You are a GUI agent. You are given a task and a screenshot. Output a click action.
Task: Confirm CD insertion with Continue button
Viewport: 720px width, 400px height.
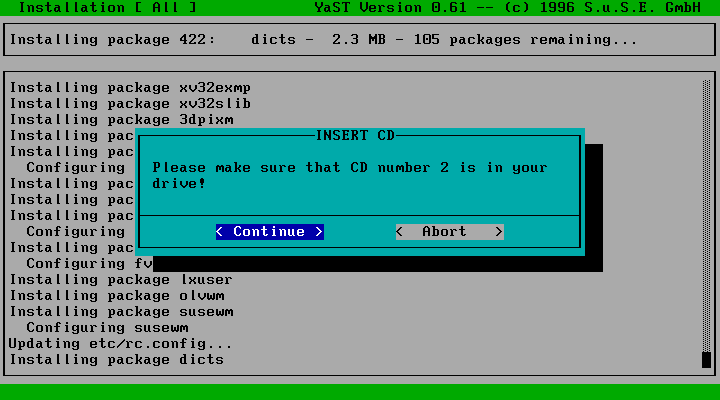[270, 232]
